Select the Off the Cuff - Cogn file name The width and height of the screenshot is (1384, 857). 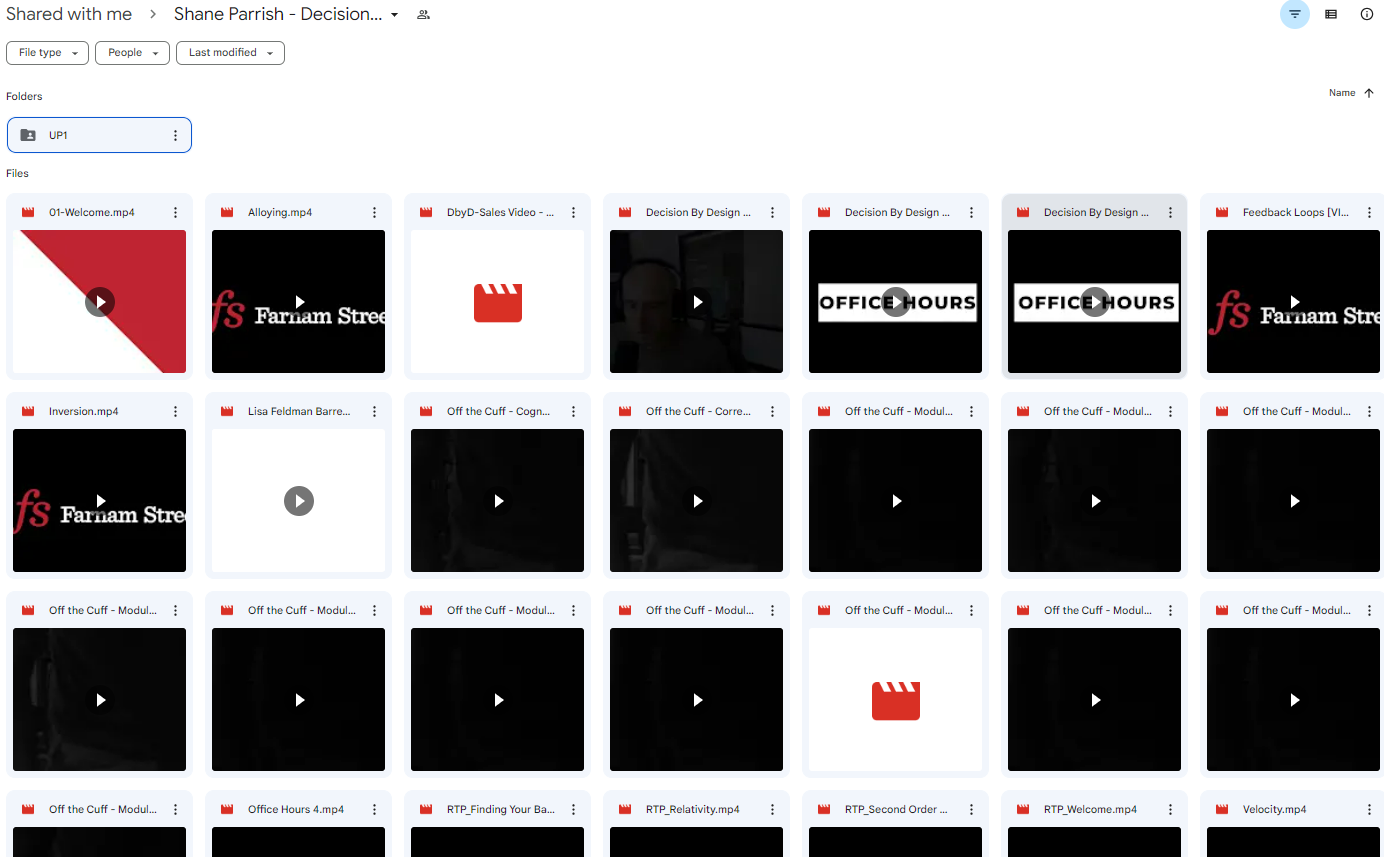(498, 412)
